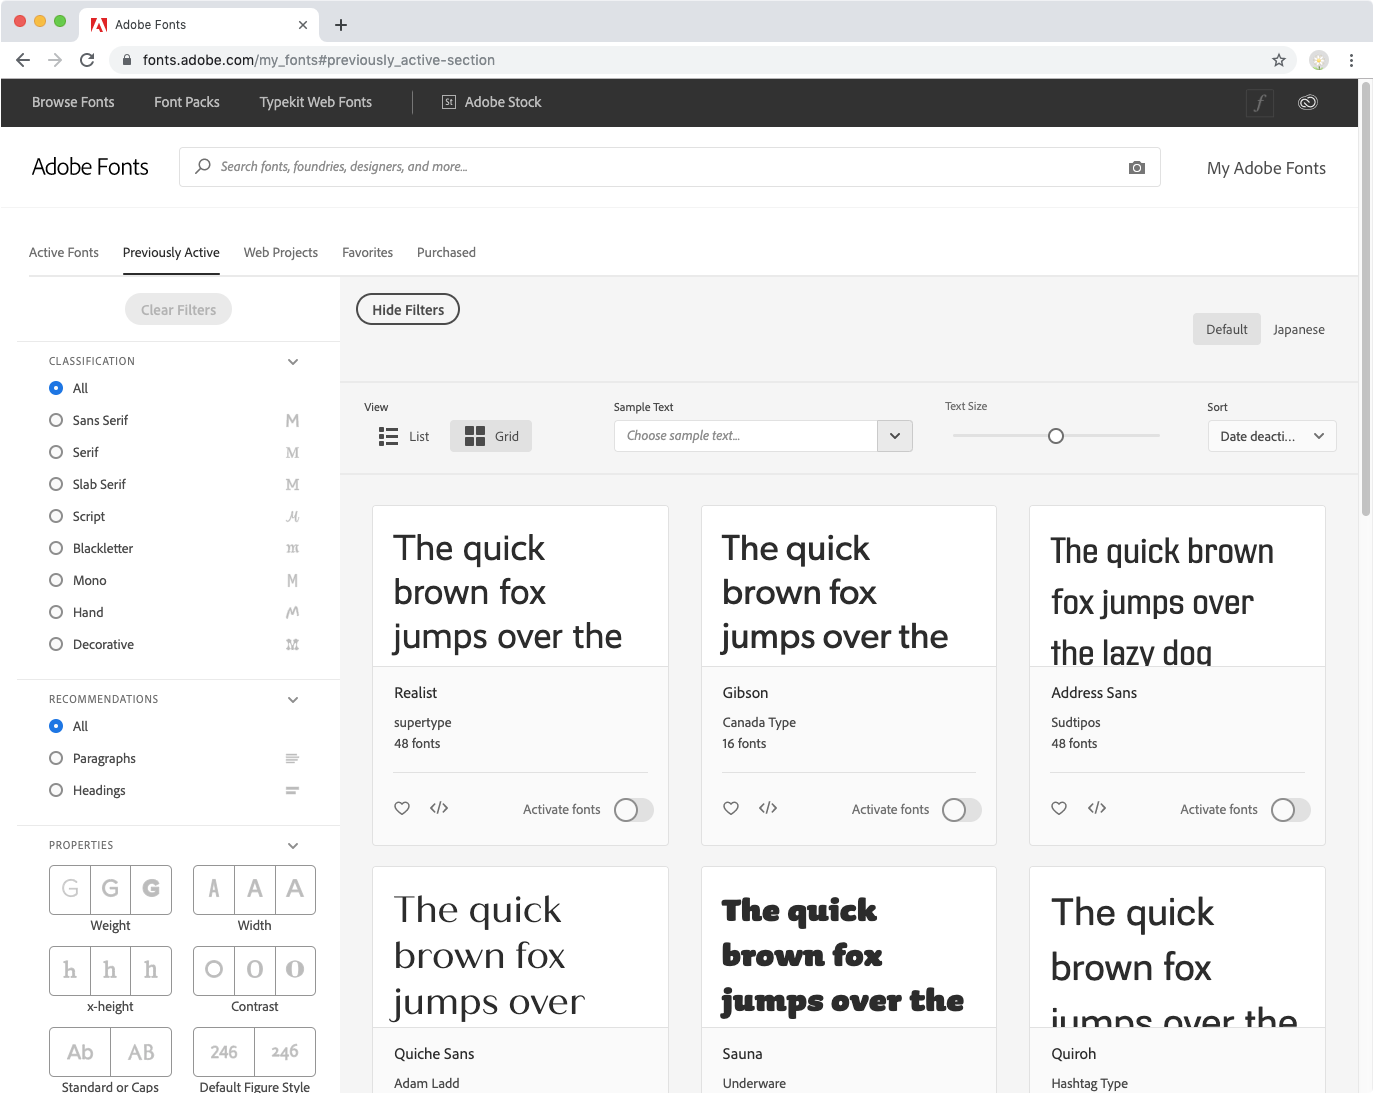1373x1094 pixels.
Task: Select Sans Serif classification radio button
Action: 56,420
